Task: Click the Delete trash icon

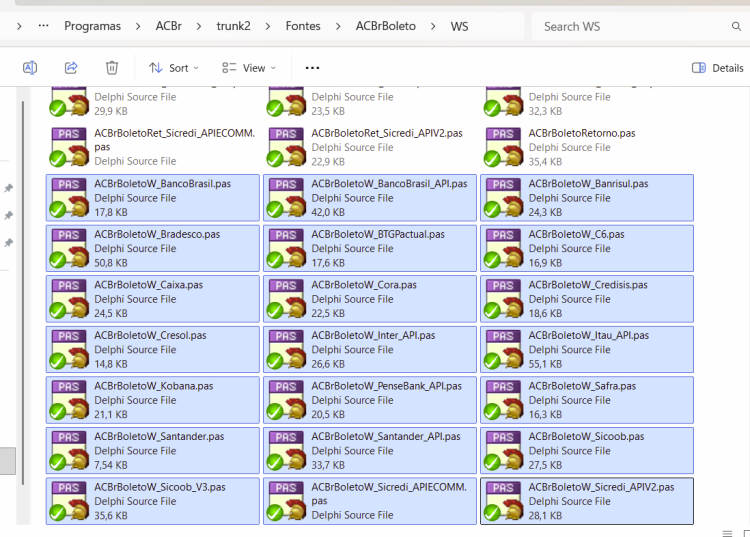Action: click(112, 68)
